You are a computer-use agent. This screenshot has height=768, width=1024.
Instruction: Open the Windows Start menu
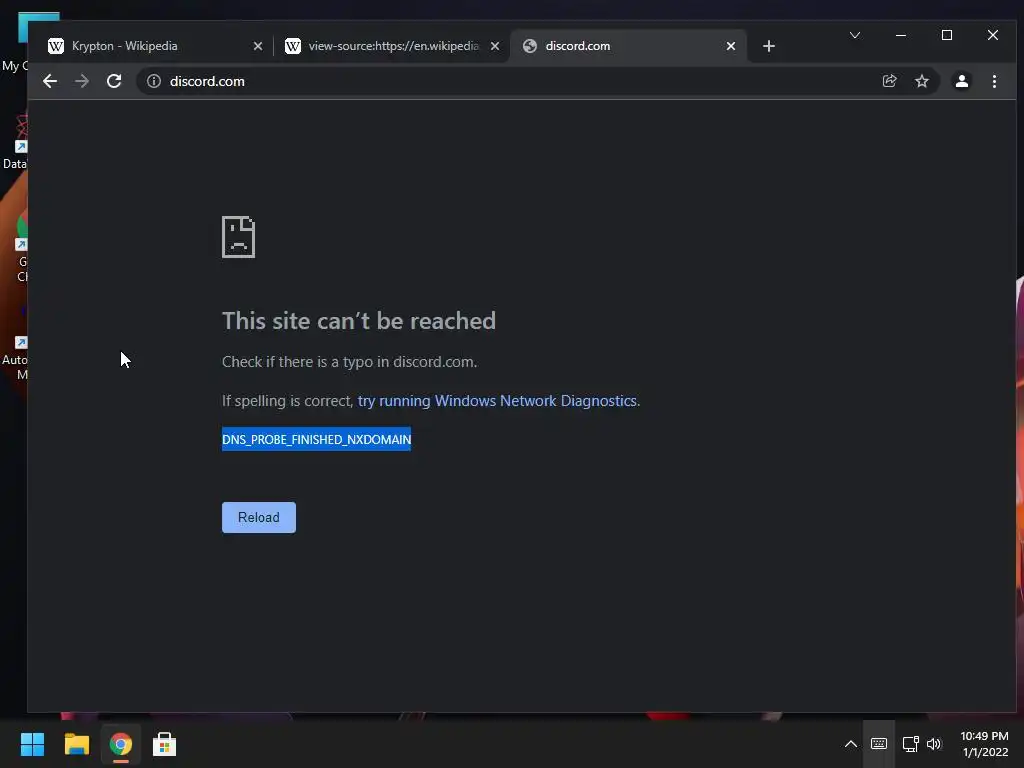point(32,744)
